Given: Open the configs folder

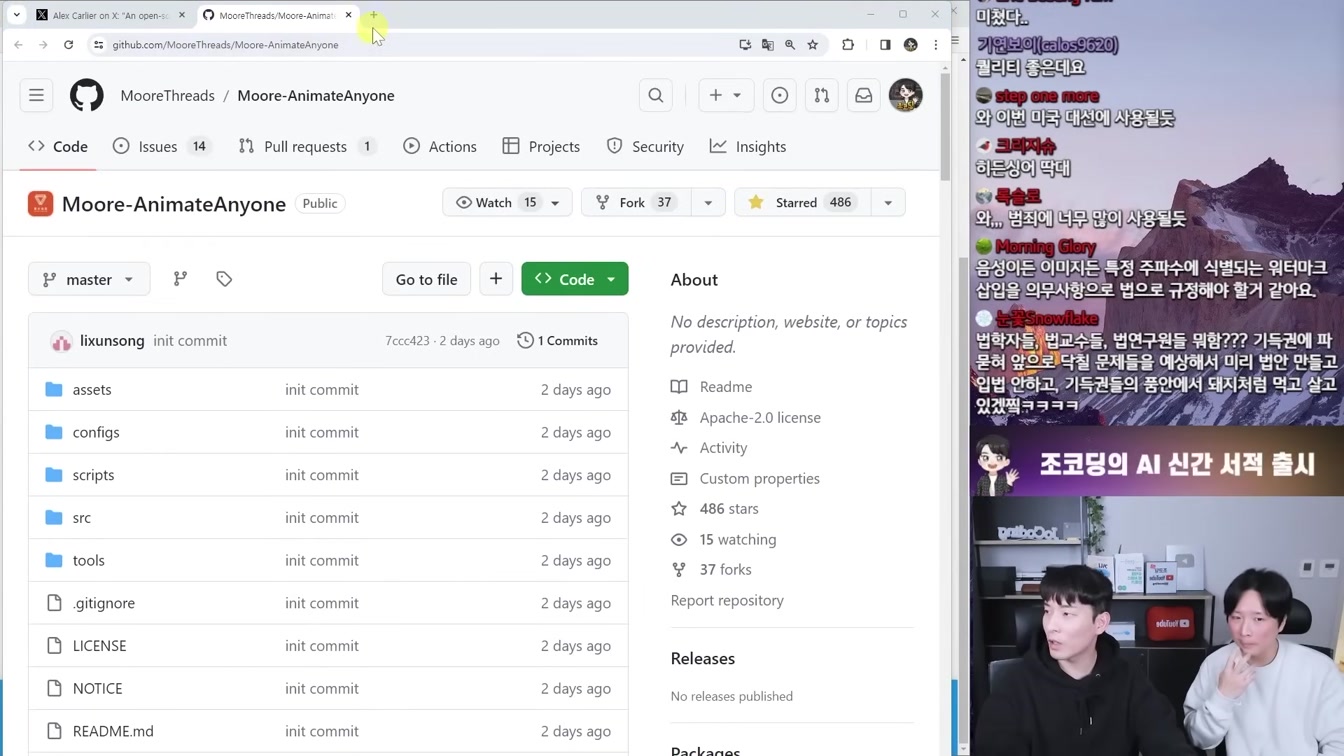Looking at the screenshot, I should [96, 433].
